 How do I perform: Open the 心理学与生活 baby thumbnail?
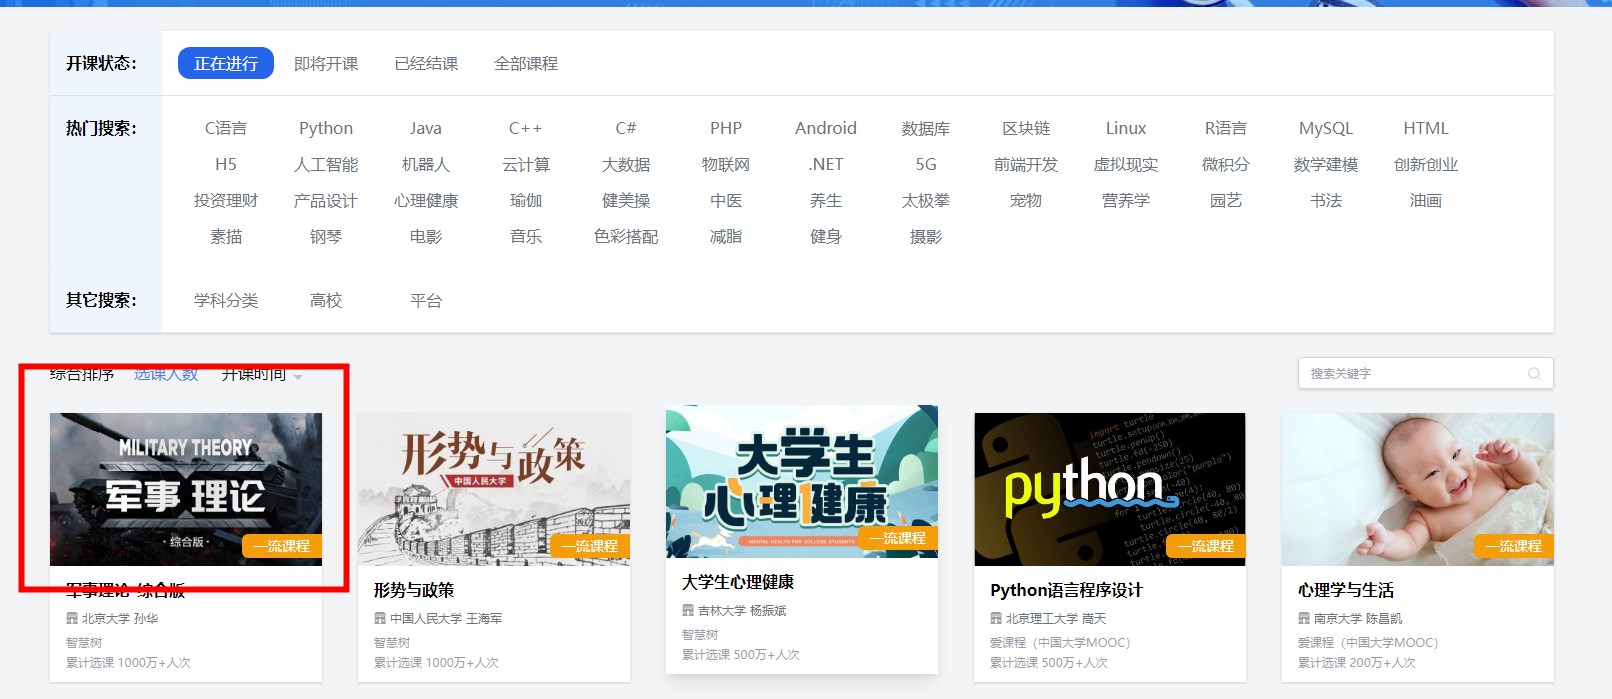coord(1418,489)
